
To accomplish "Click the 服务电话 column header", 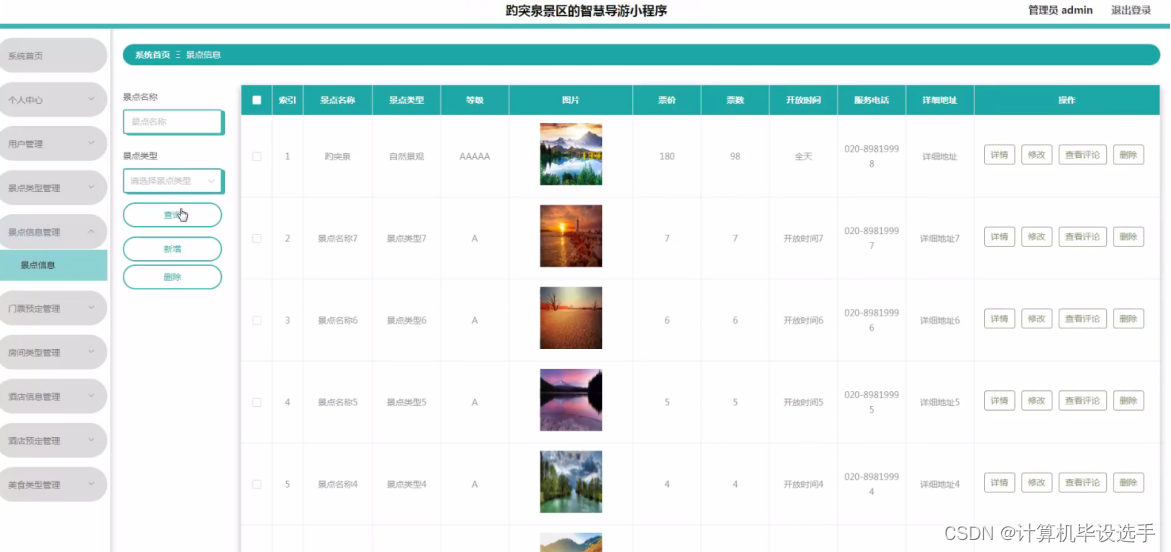I will 872,100.
